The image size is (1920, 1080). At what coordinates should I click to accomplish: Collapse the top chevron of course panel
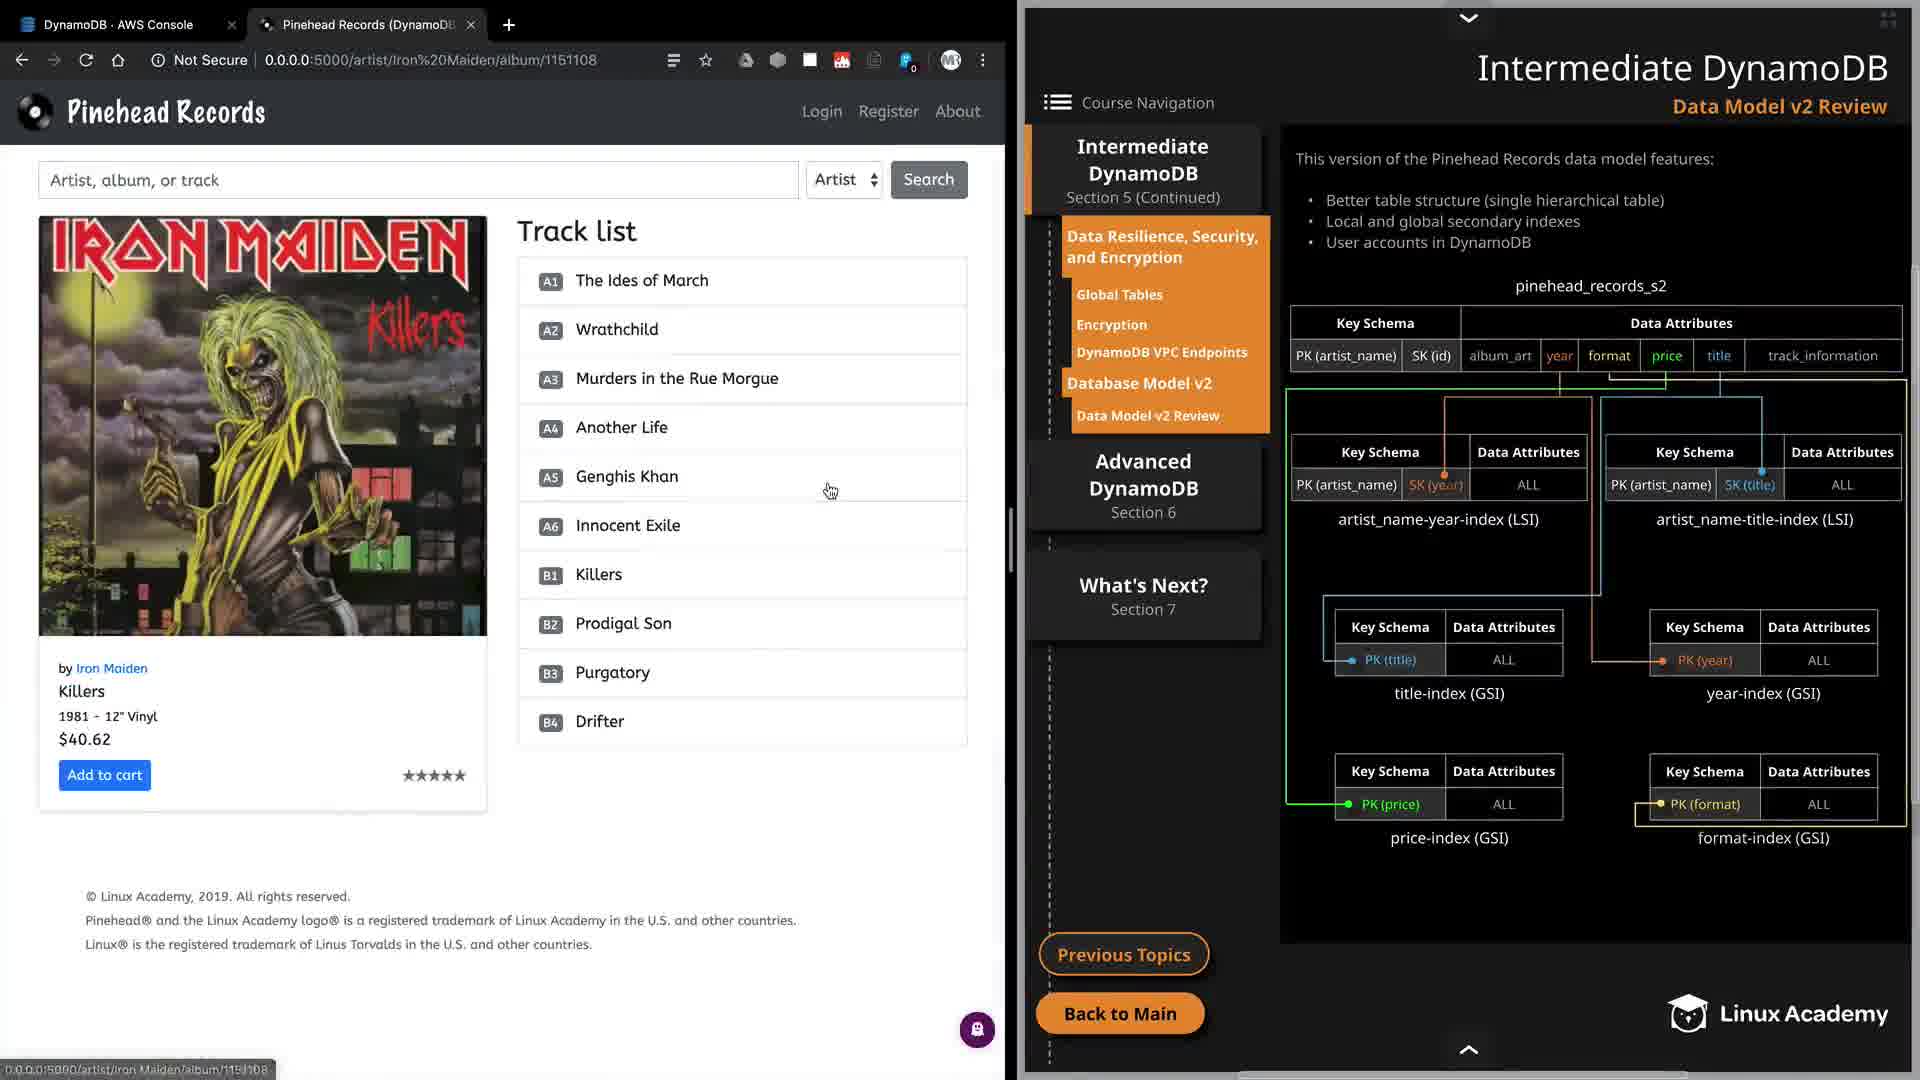pyautogui.click(x=1468, y=18)
